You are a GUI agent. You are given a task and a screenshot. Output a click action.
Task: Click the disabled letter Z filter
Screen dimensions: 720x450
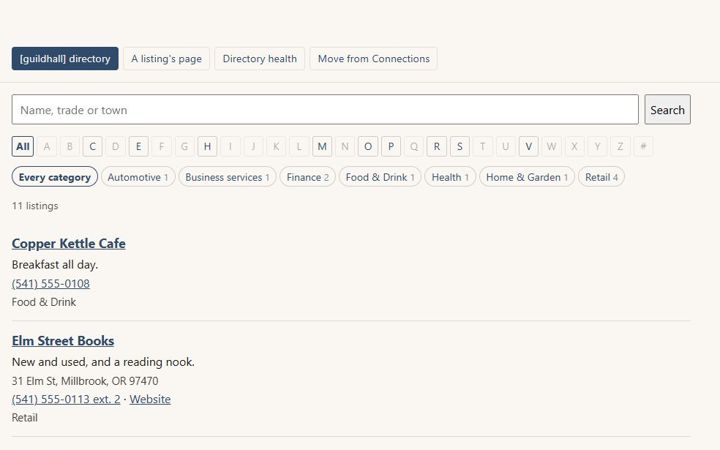[620, 146]
